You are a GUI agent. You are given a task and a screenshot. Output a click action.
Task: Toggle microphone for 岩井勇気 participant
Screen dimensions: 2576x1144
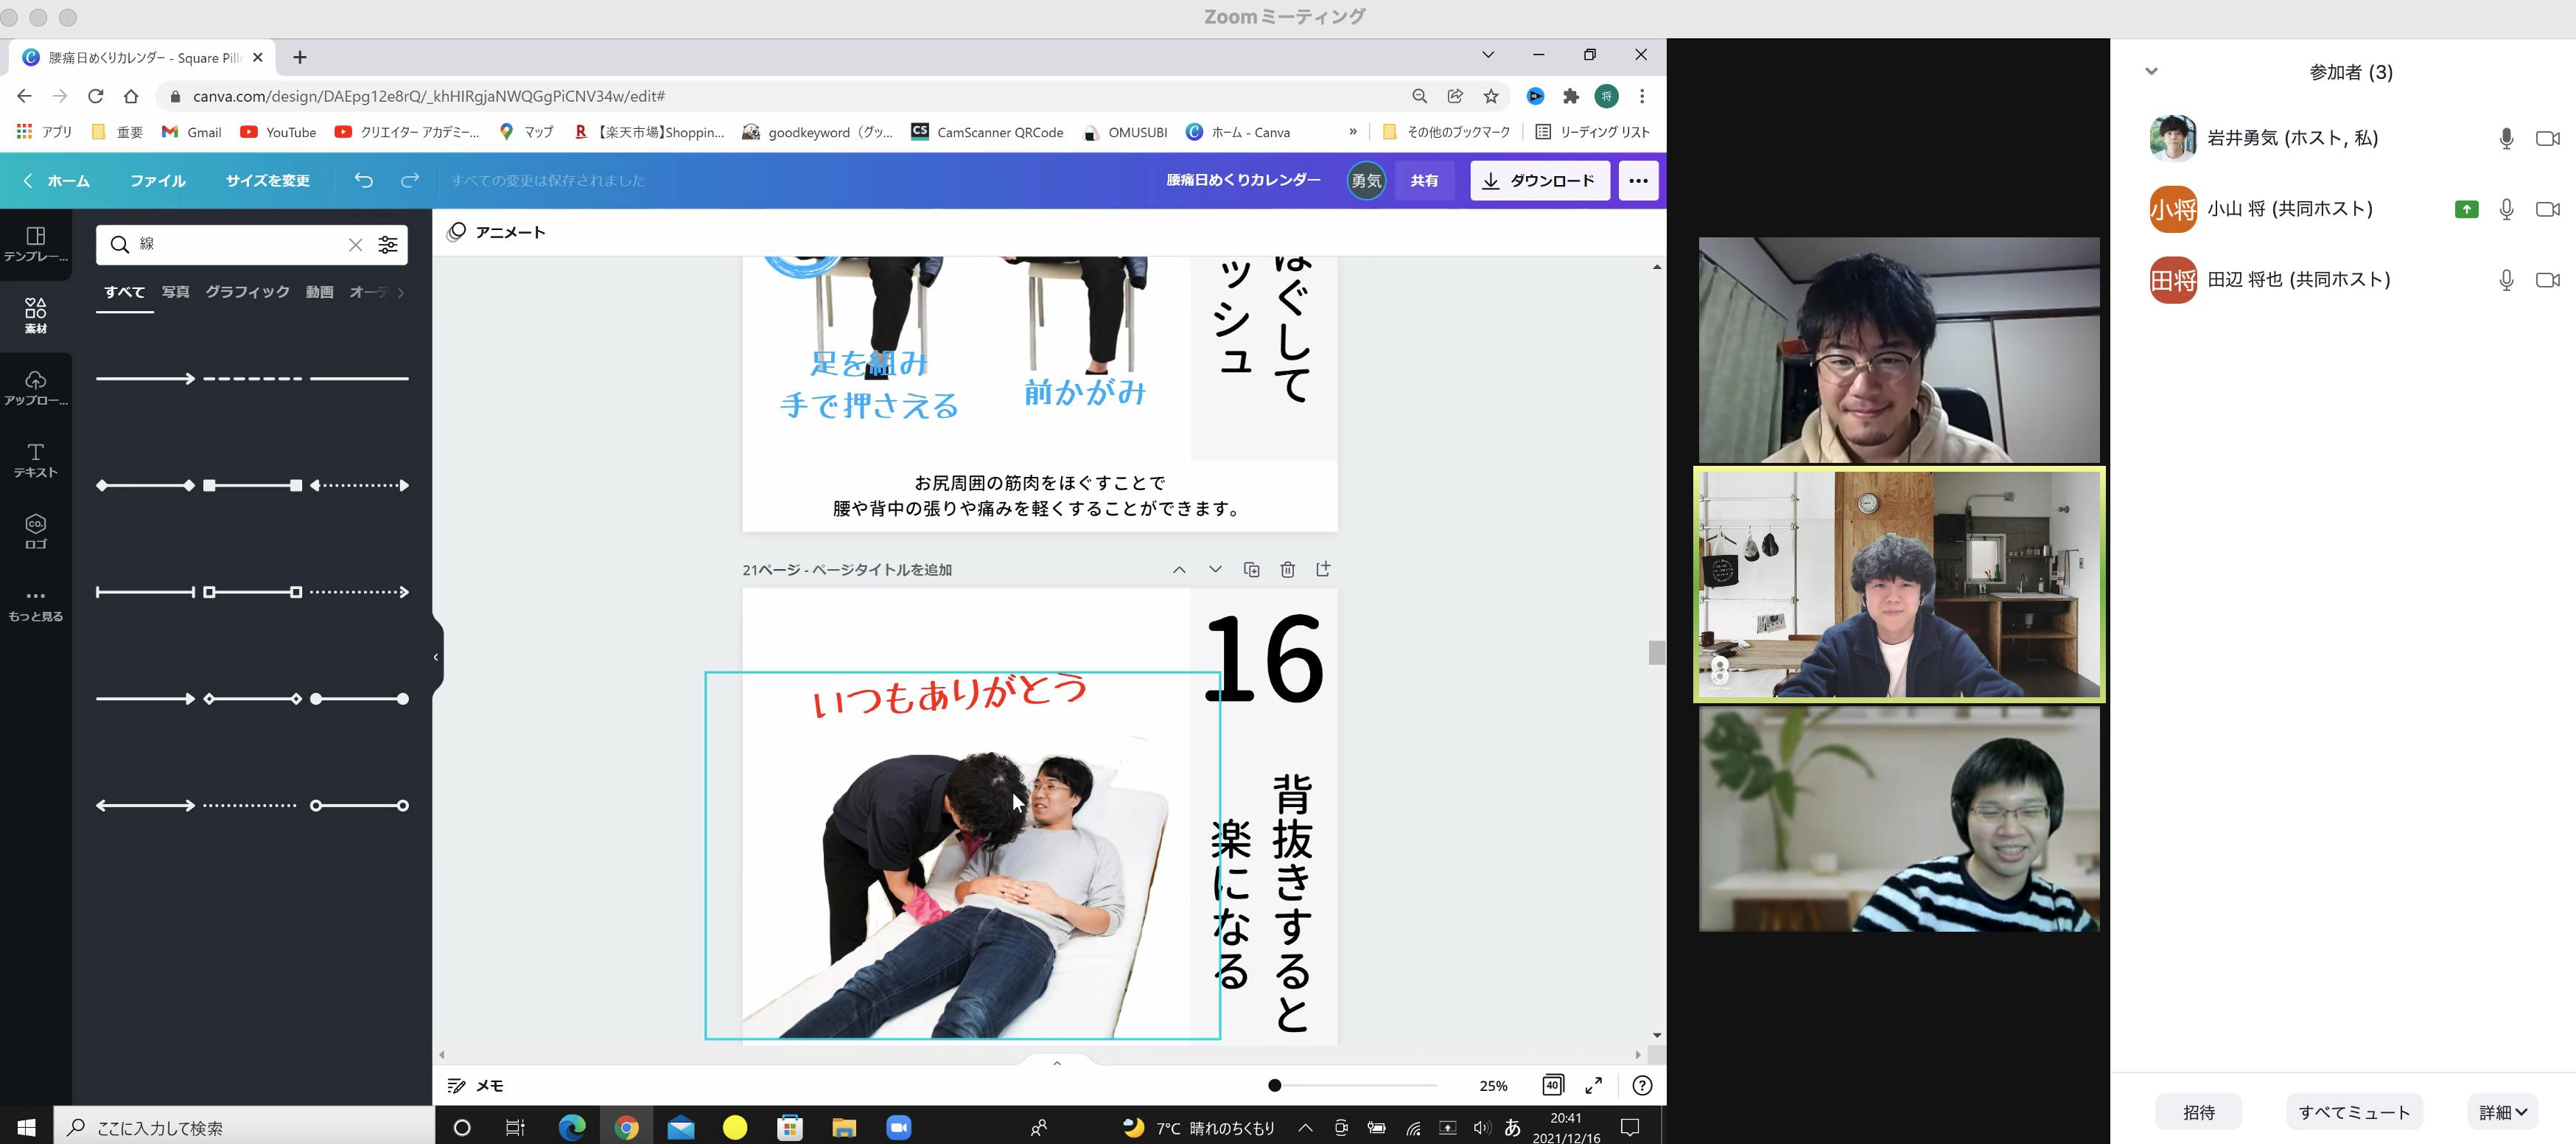pos(2506,138)
